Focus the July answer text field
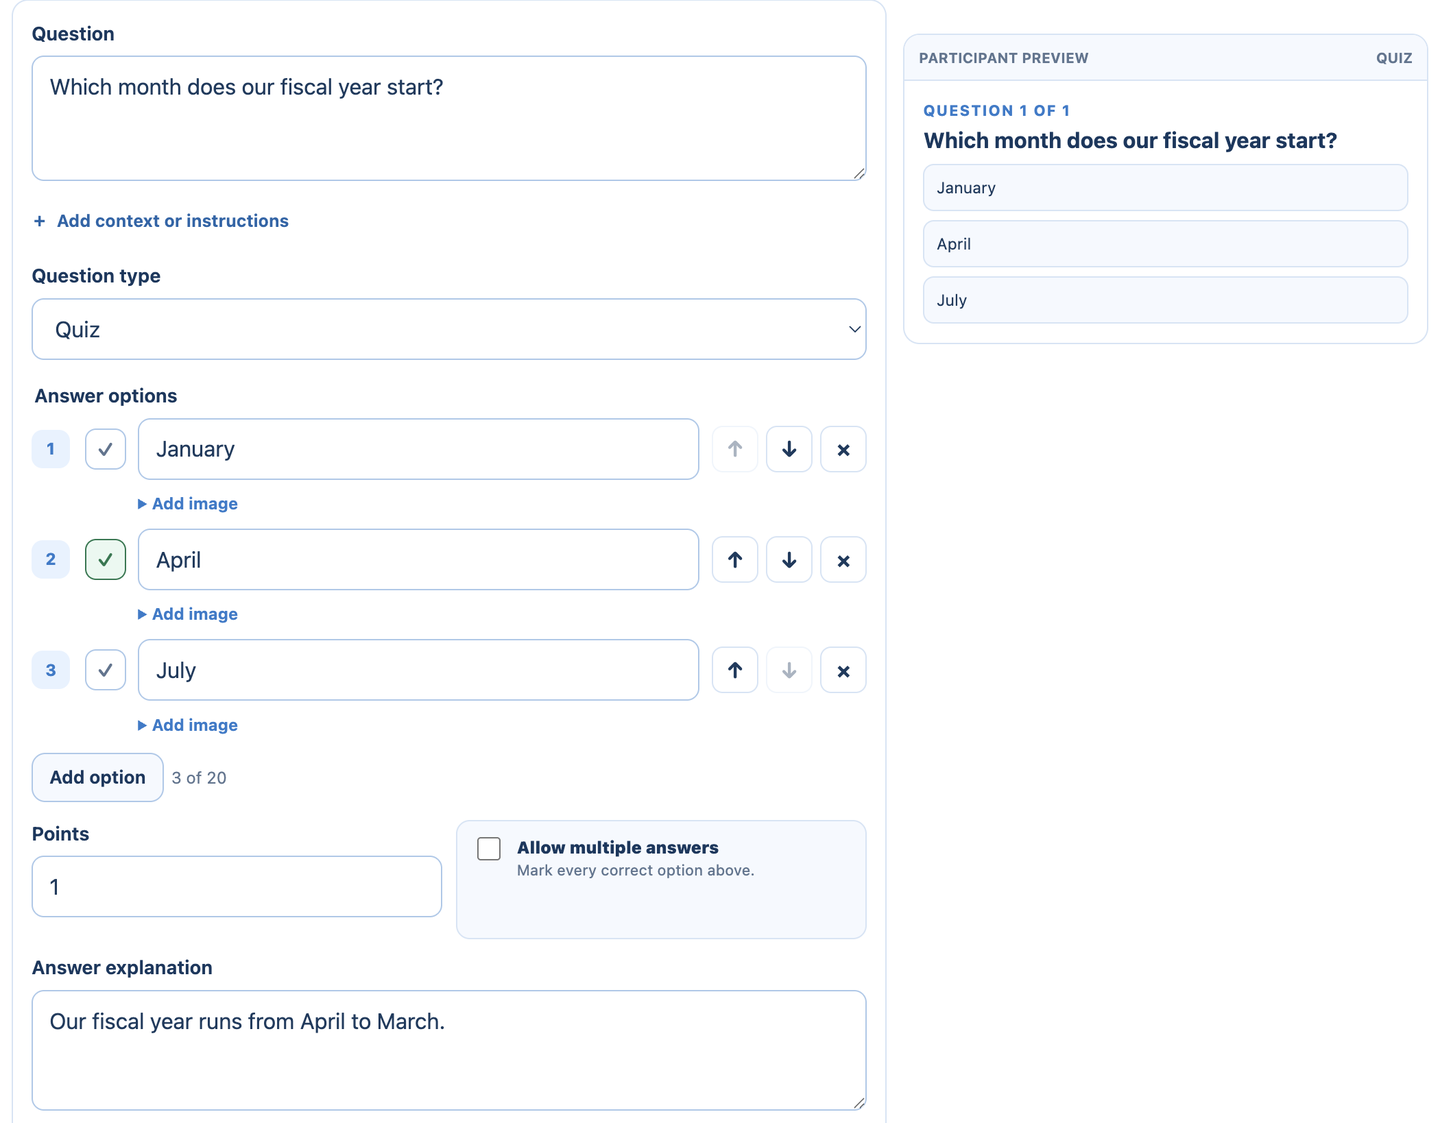 [x=418, y=670]
